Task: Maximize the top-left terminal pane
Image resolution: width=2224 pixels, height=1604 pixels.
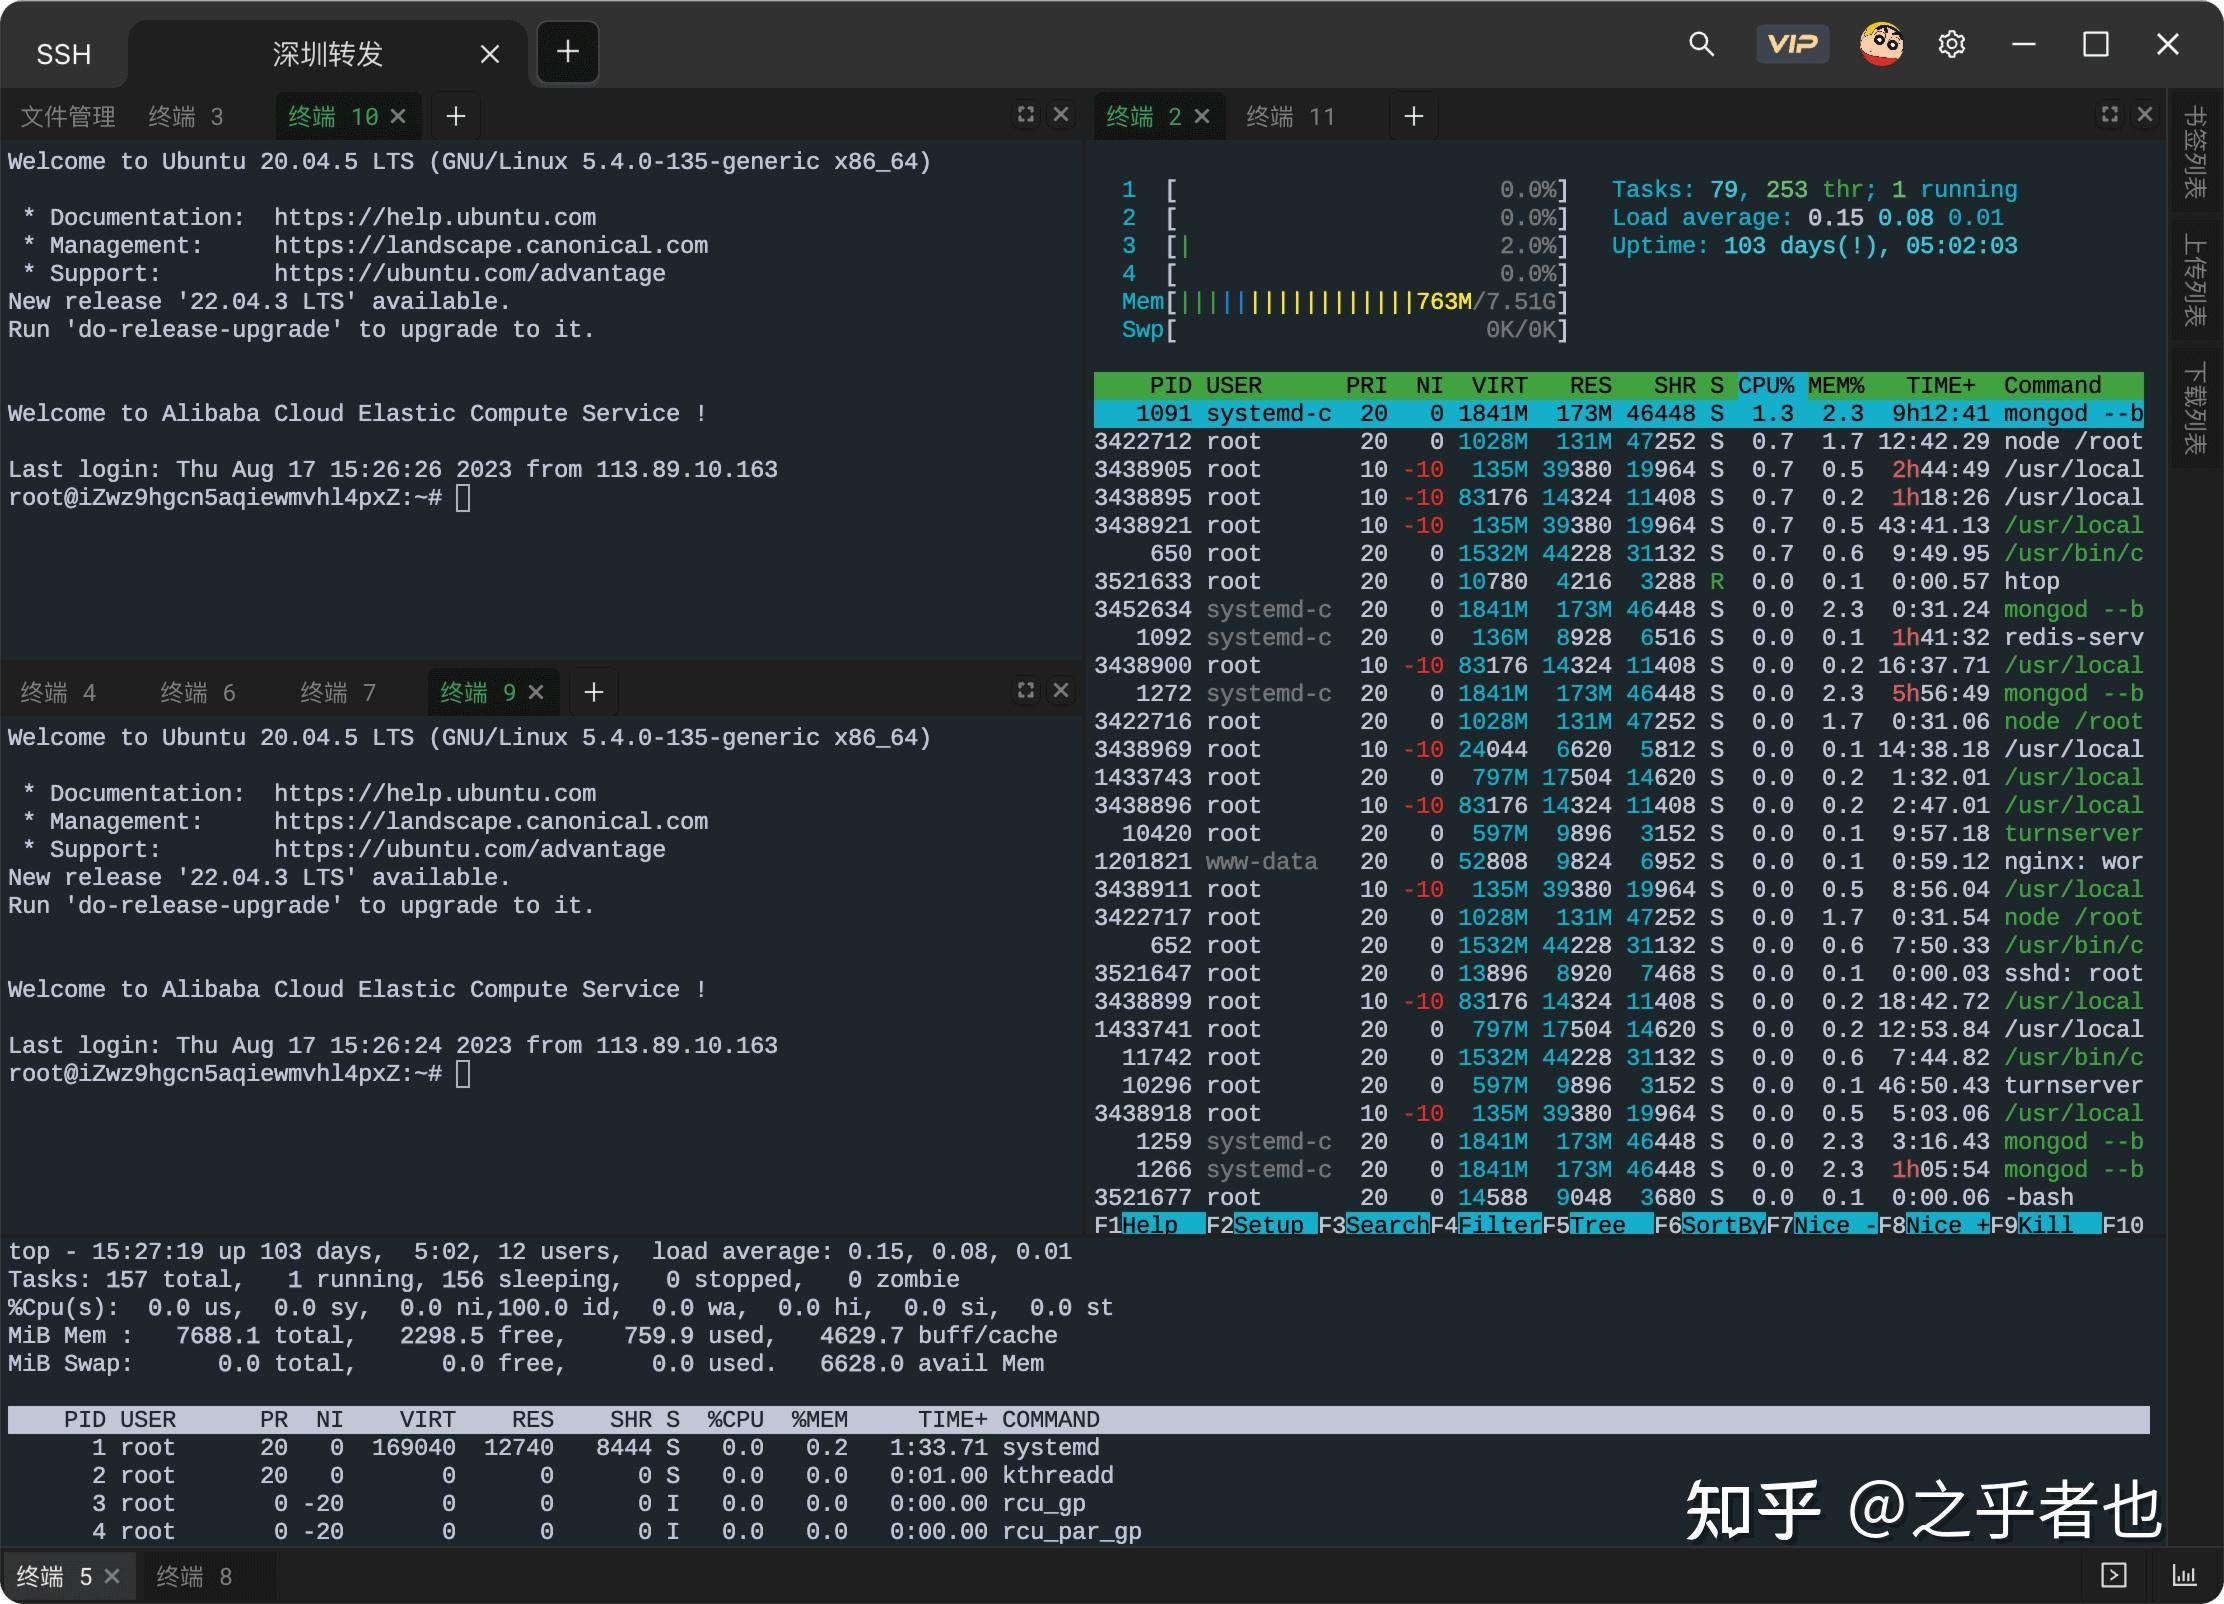Action: pyautogui.click(x=1026, y=115)
